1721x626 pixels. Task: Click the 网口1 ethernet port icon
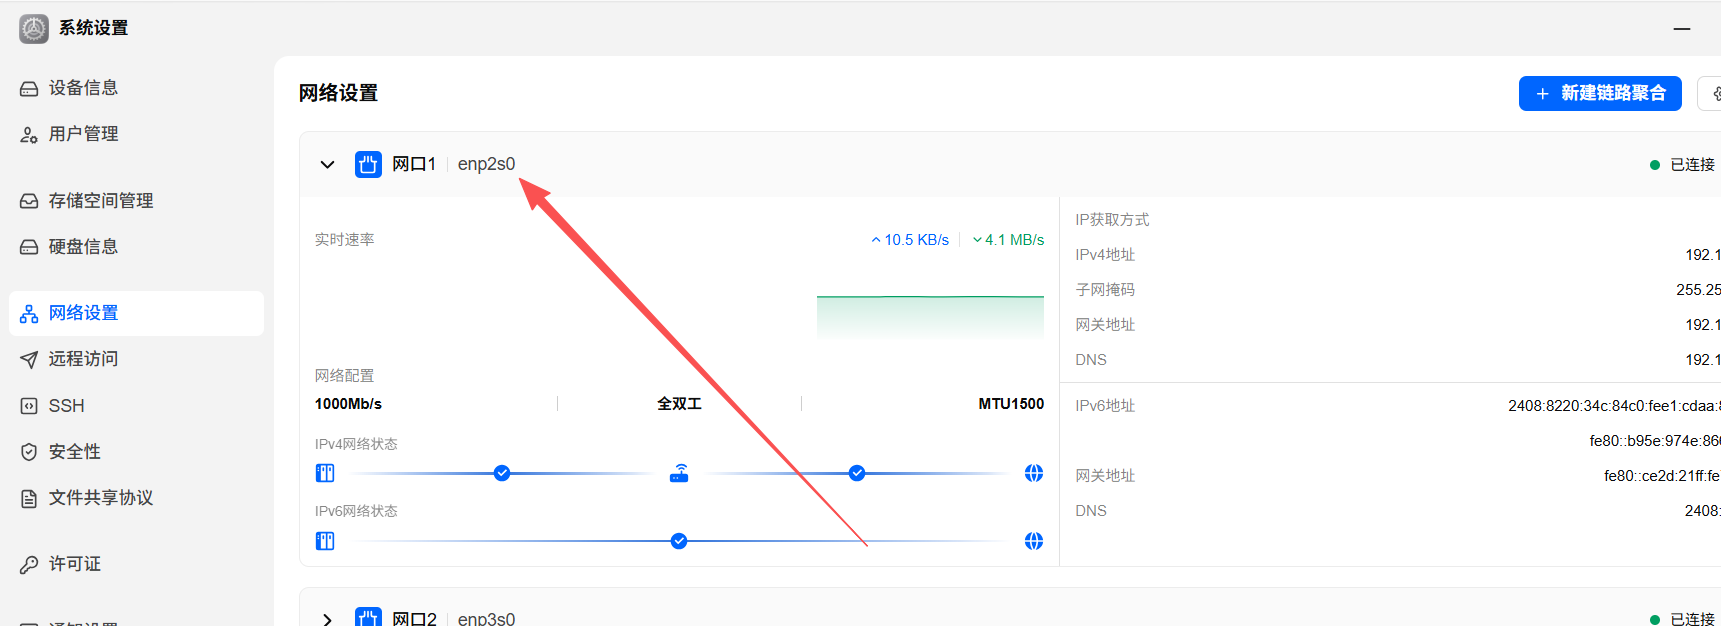point(368,164)
